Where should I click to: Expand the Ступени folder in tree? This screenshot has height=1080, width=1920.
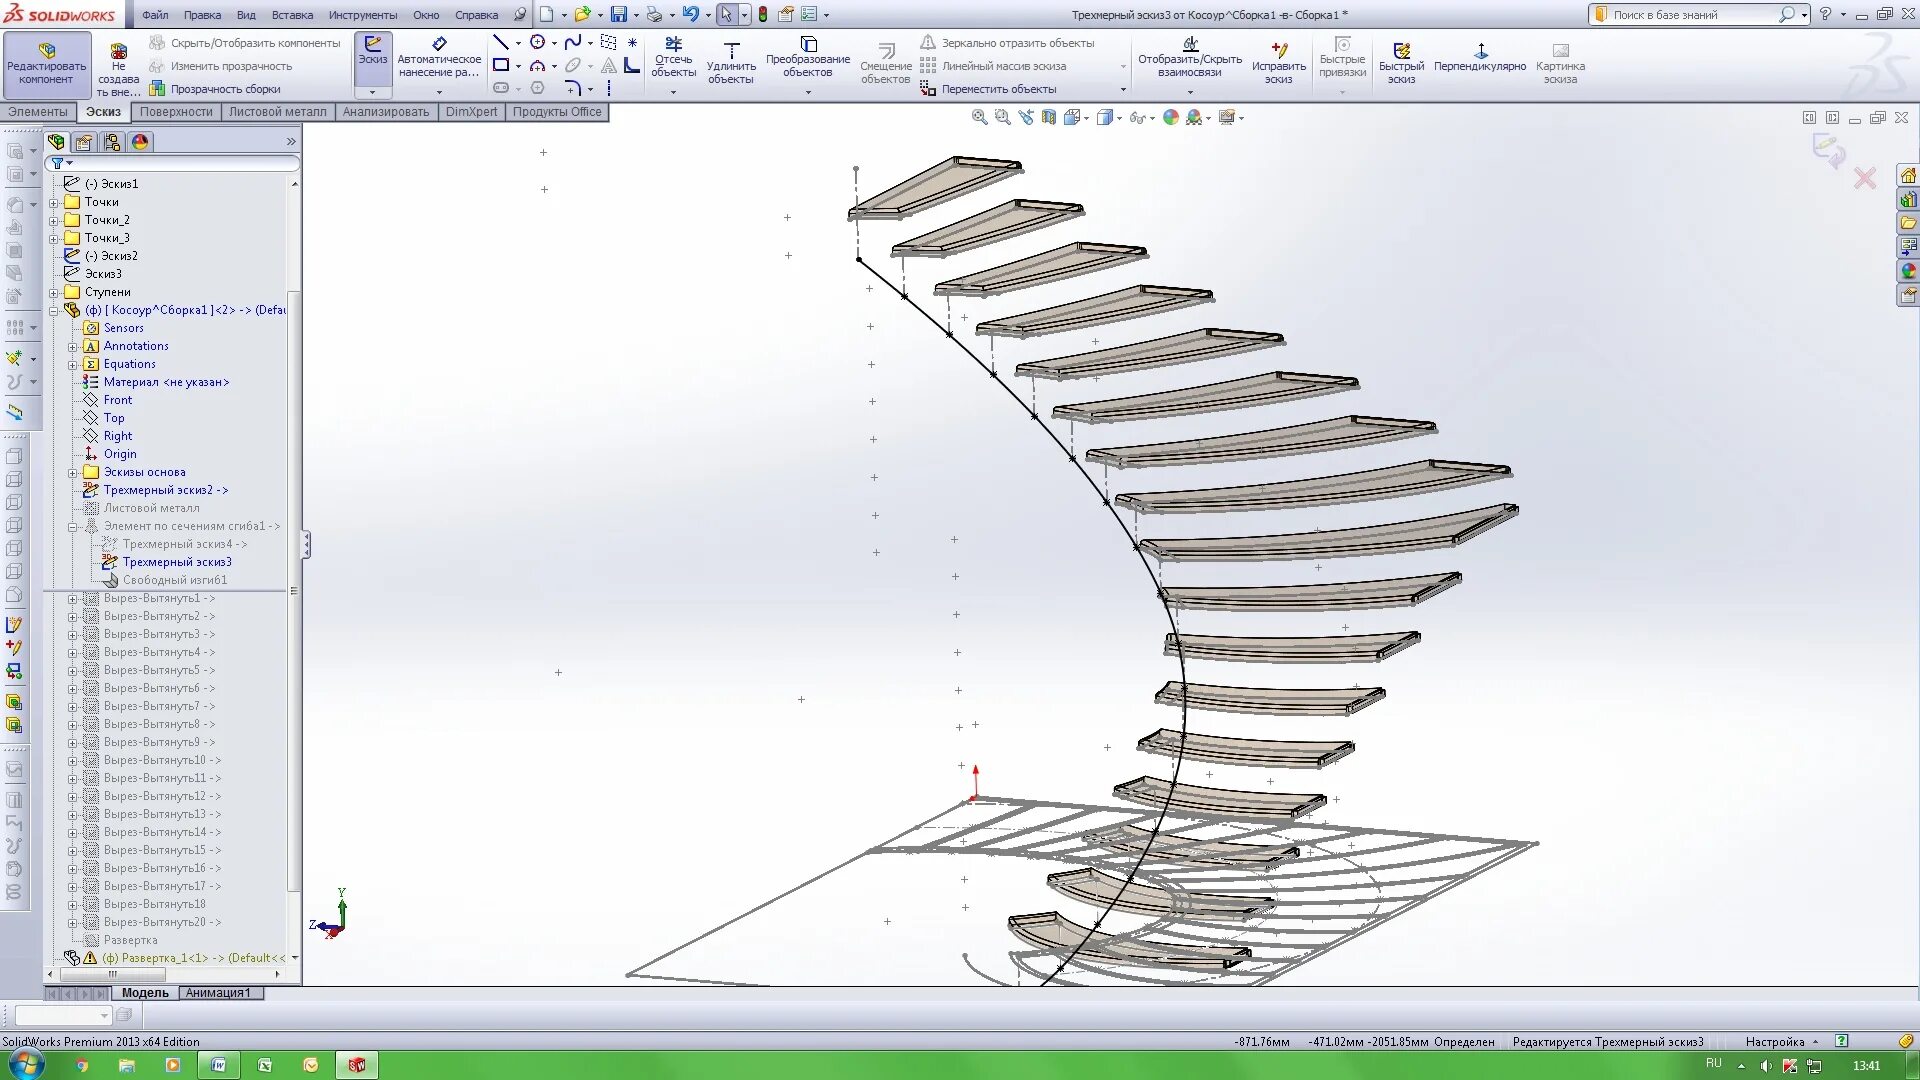coord(54,292)
